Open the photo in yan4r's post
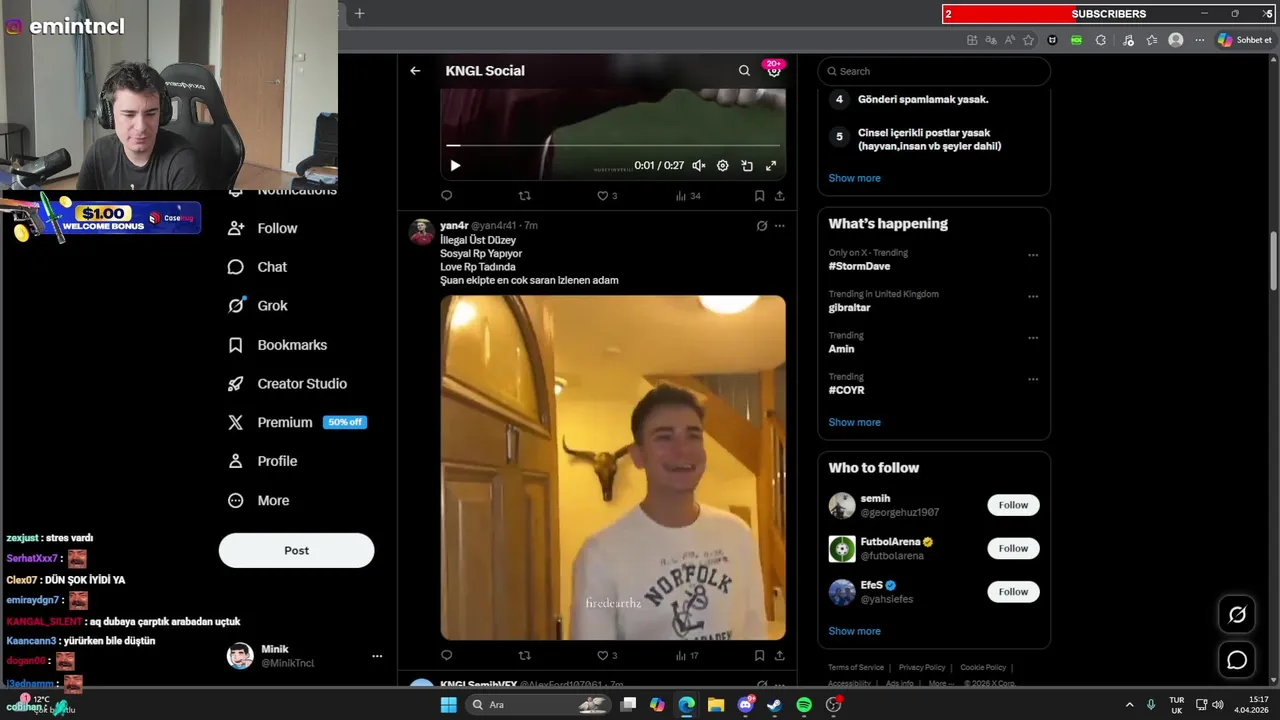 coord(613,467)
